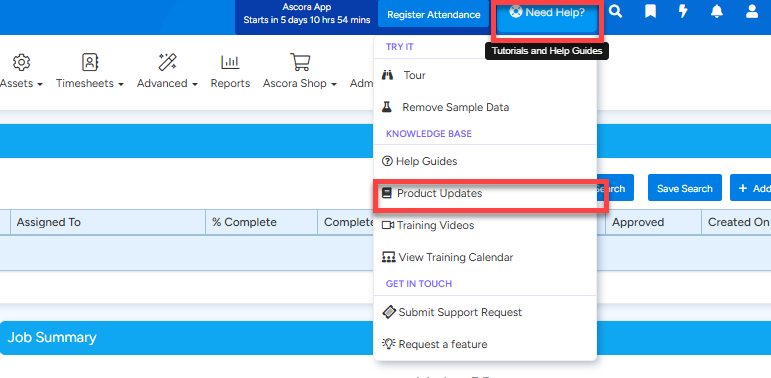771x378 pixels.
Task: Sort by the % Complete column header
Action: coord(262,222)
